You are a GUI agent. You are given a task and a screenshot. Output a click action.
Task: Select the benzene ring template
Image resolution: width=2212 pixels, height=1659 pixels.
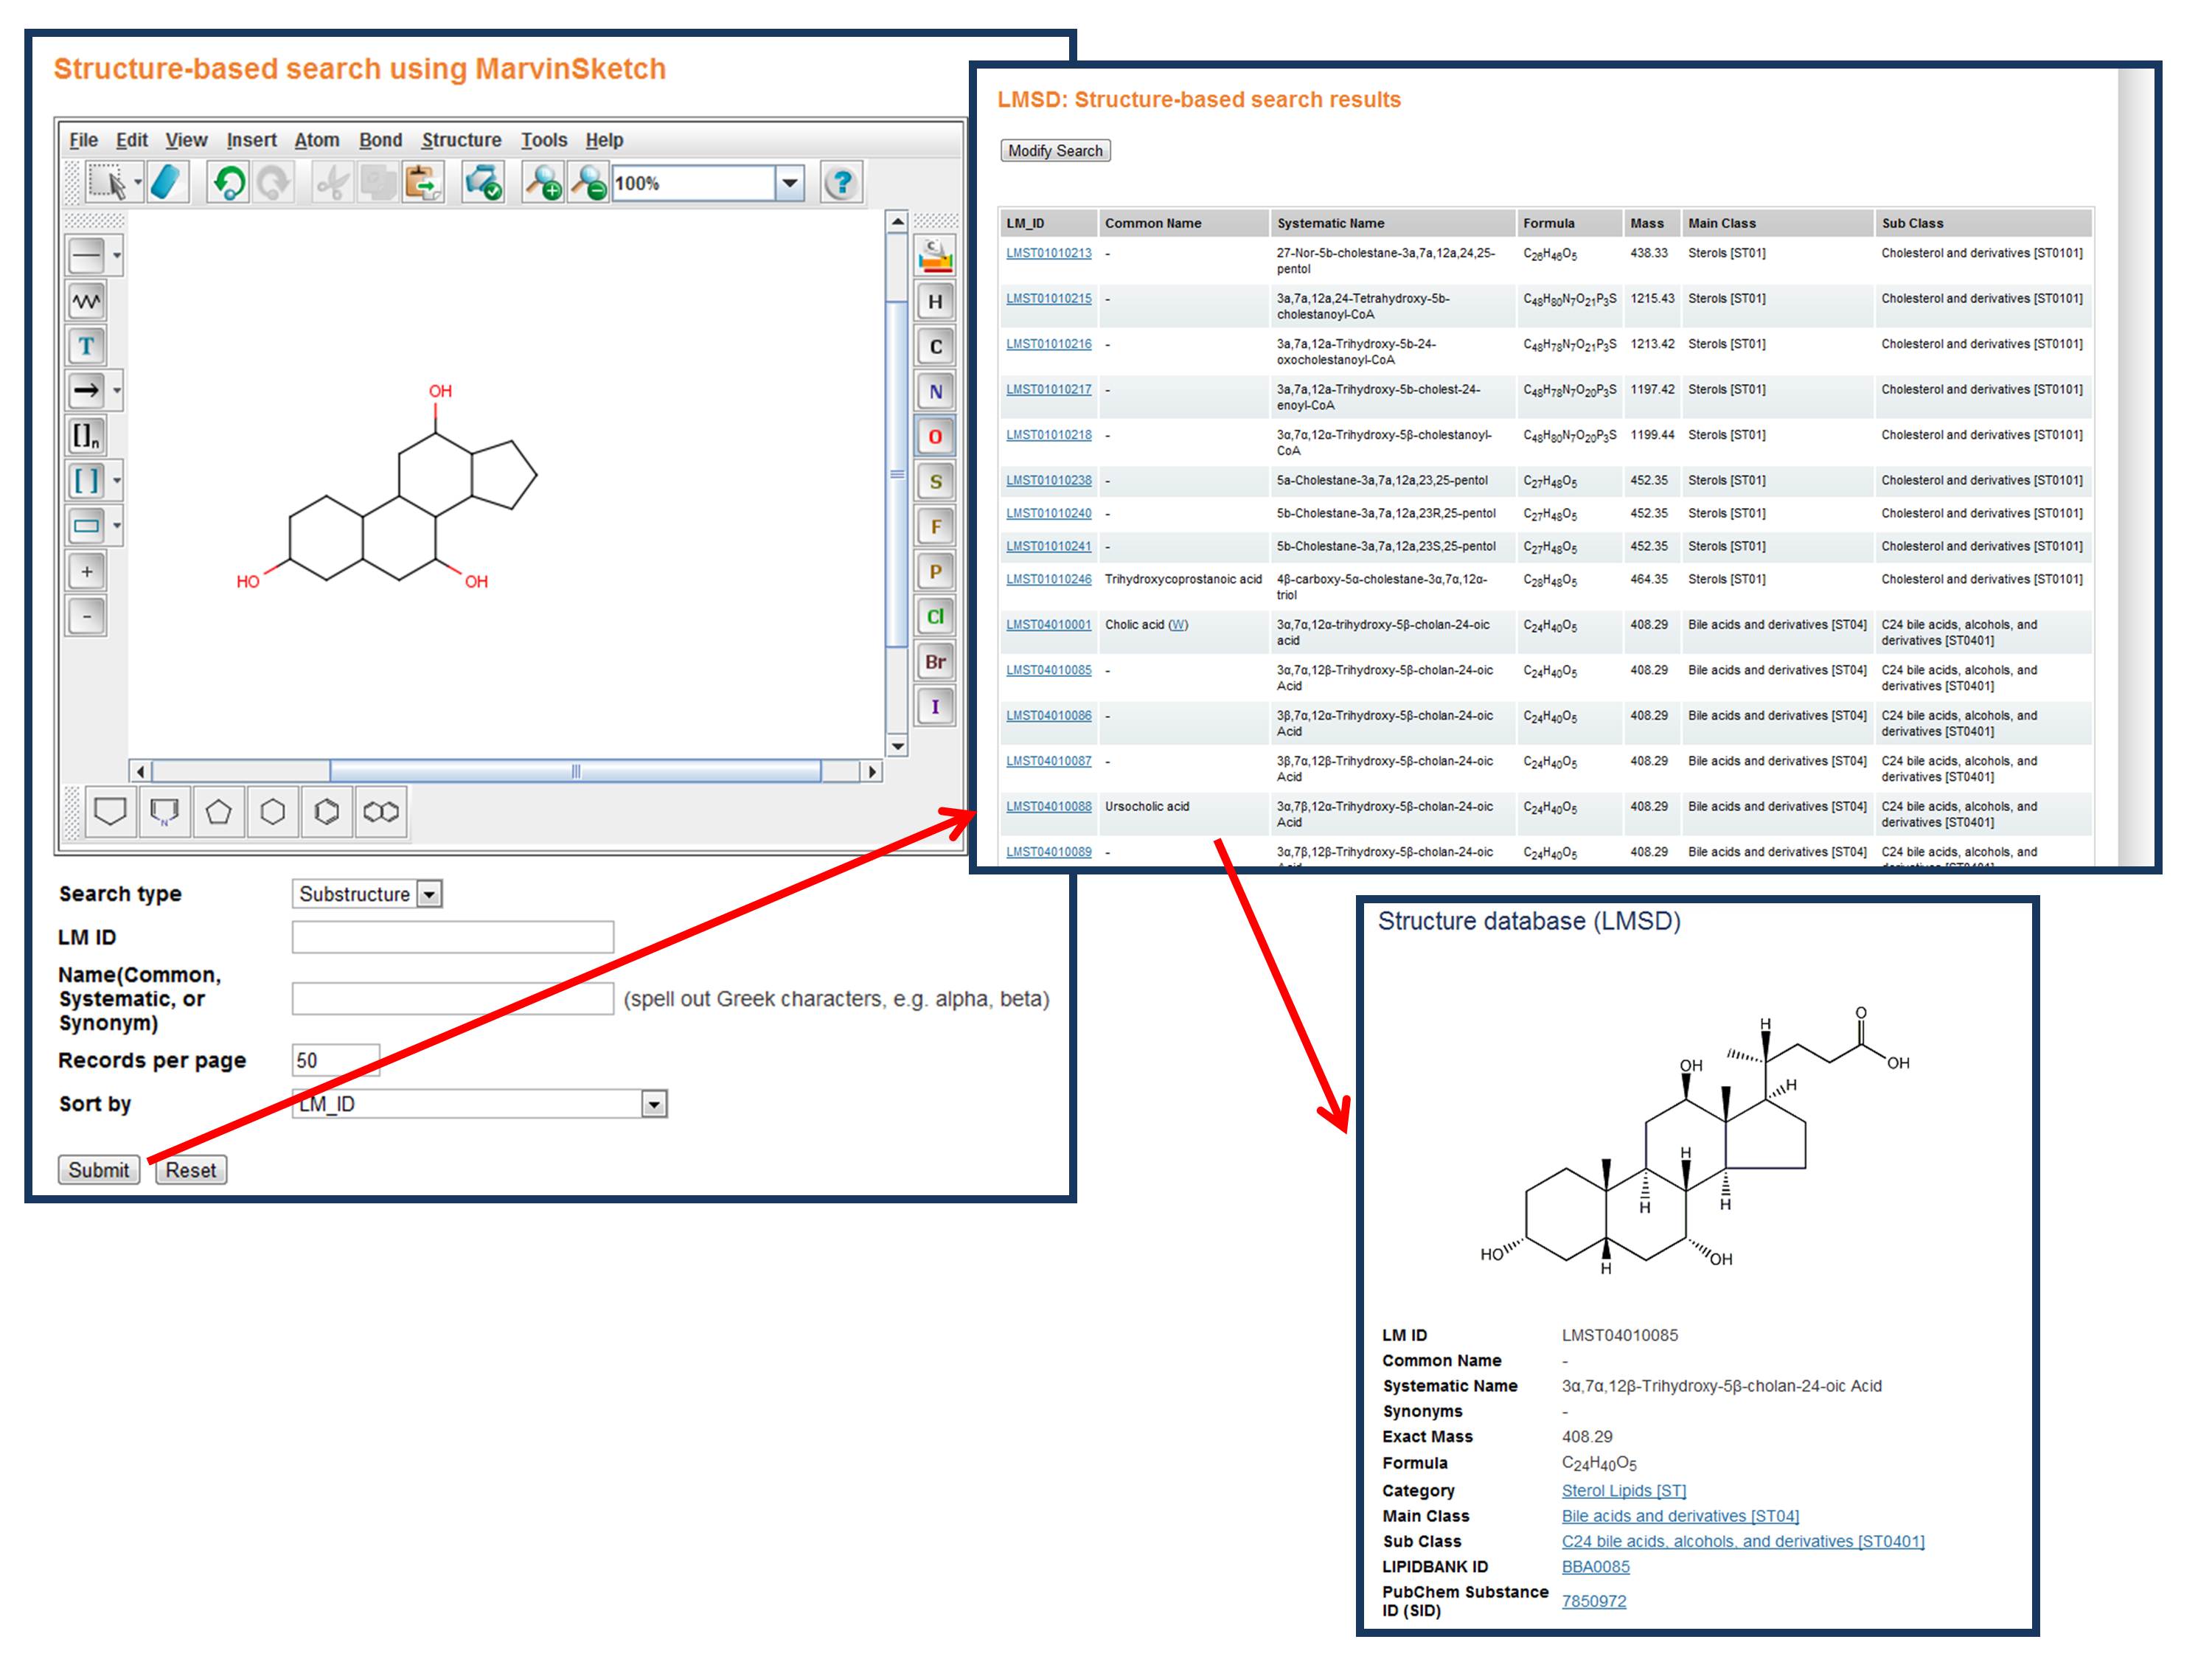[327, 811]
